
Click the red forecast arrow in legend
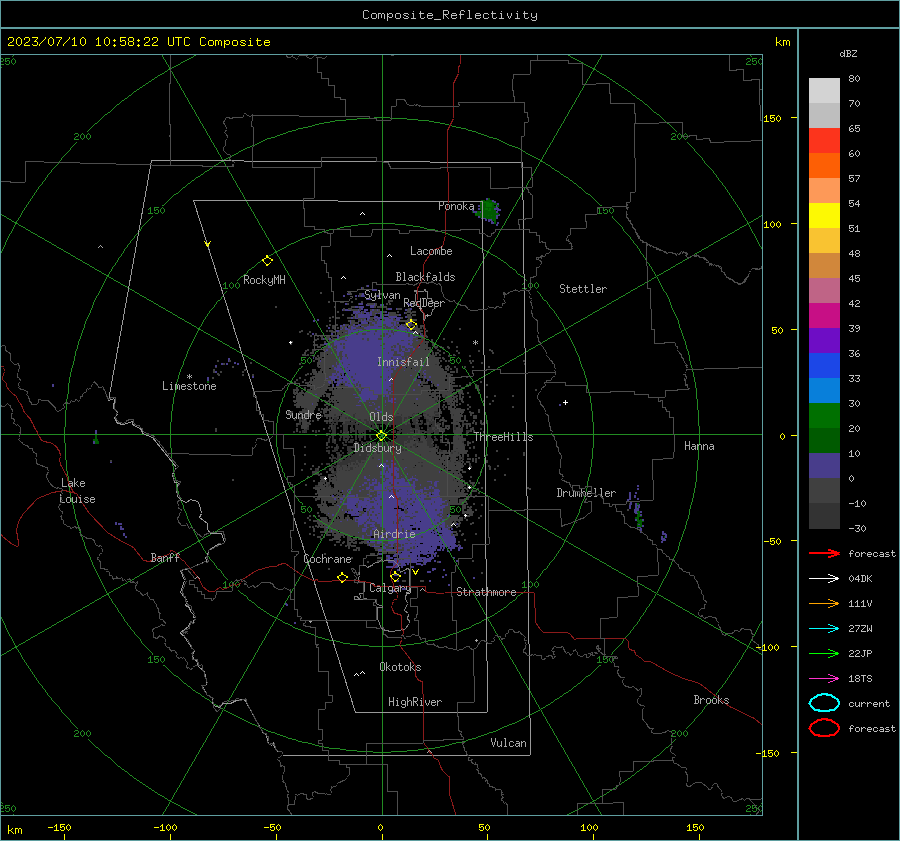click(824, 553)
